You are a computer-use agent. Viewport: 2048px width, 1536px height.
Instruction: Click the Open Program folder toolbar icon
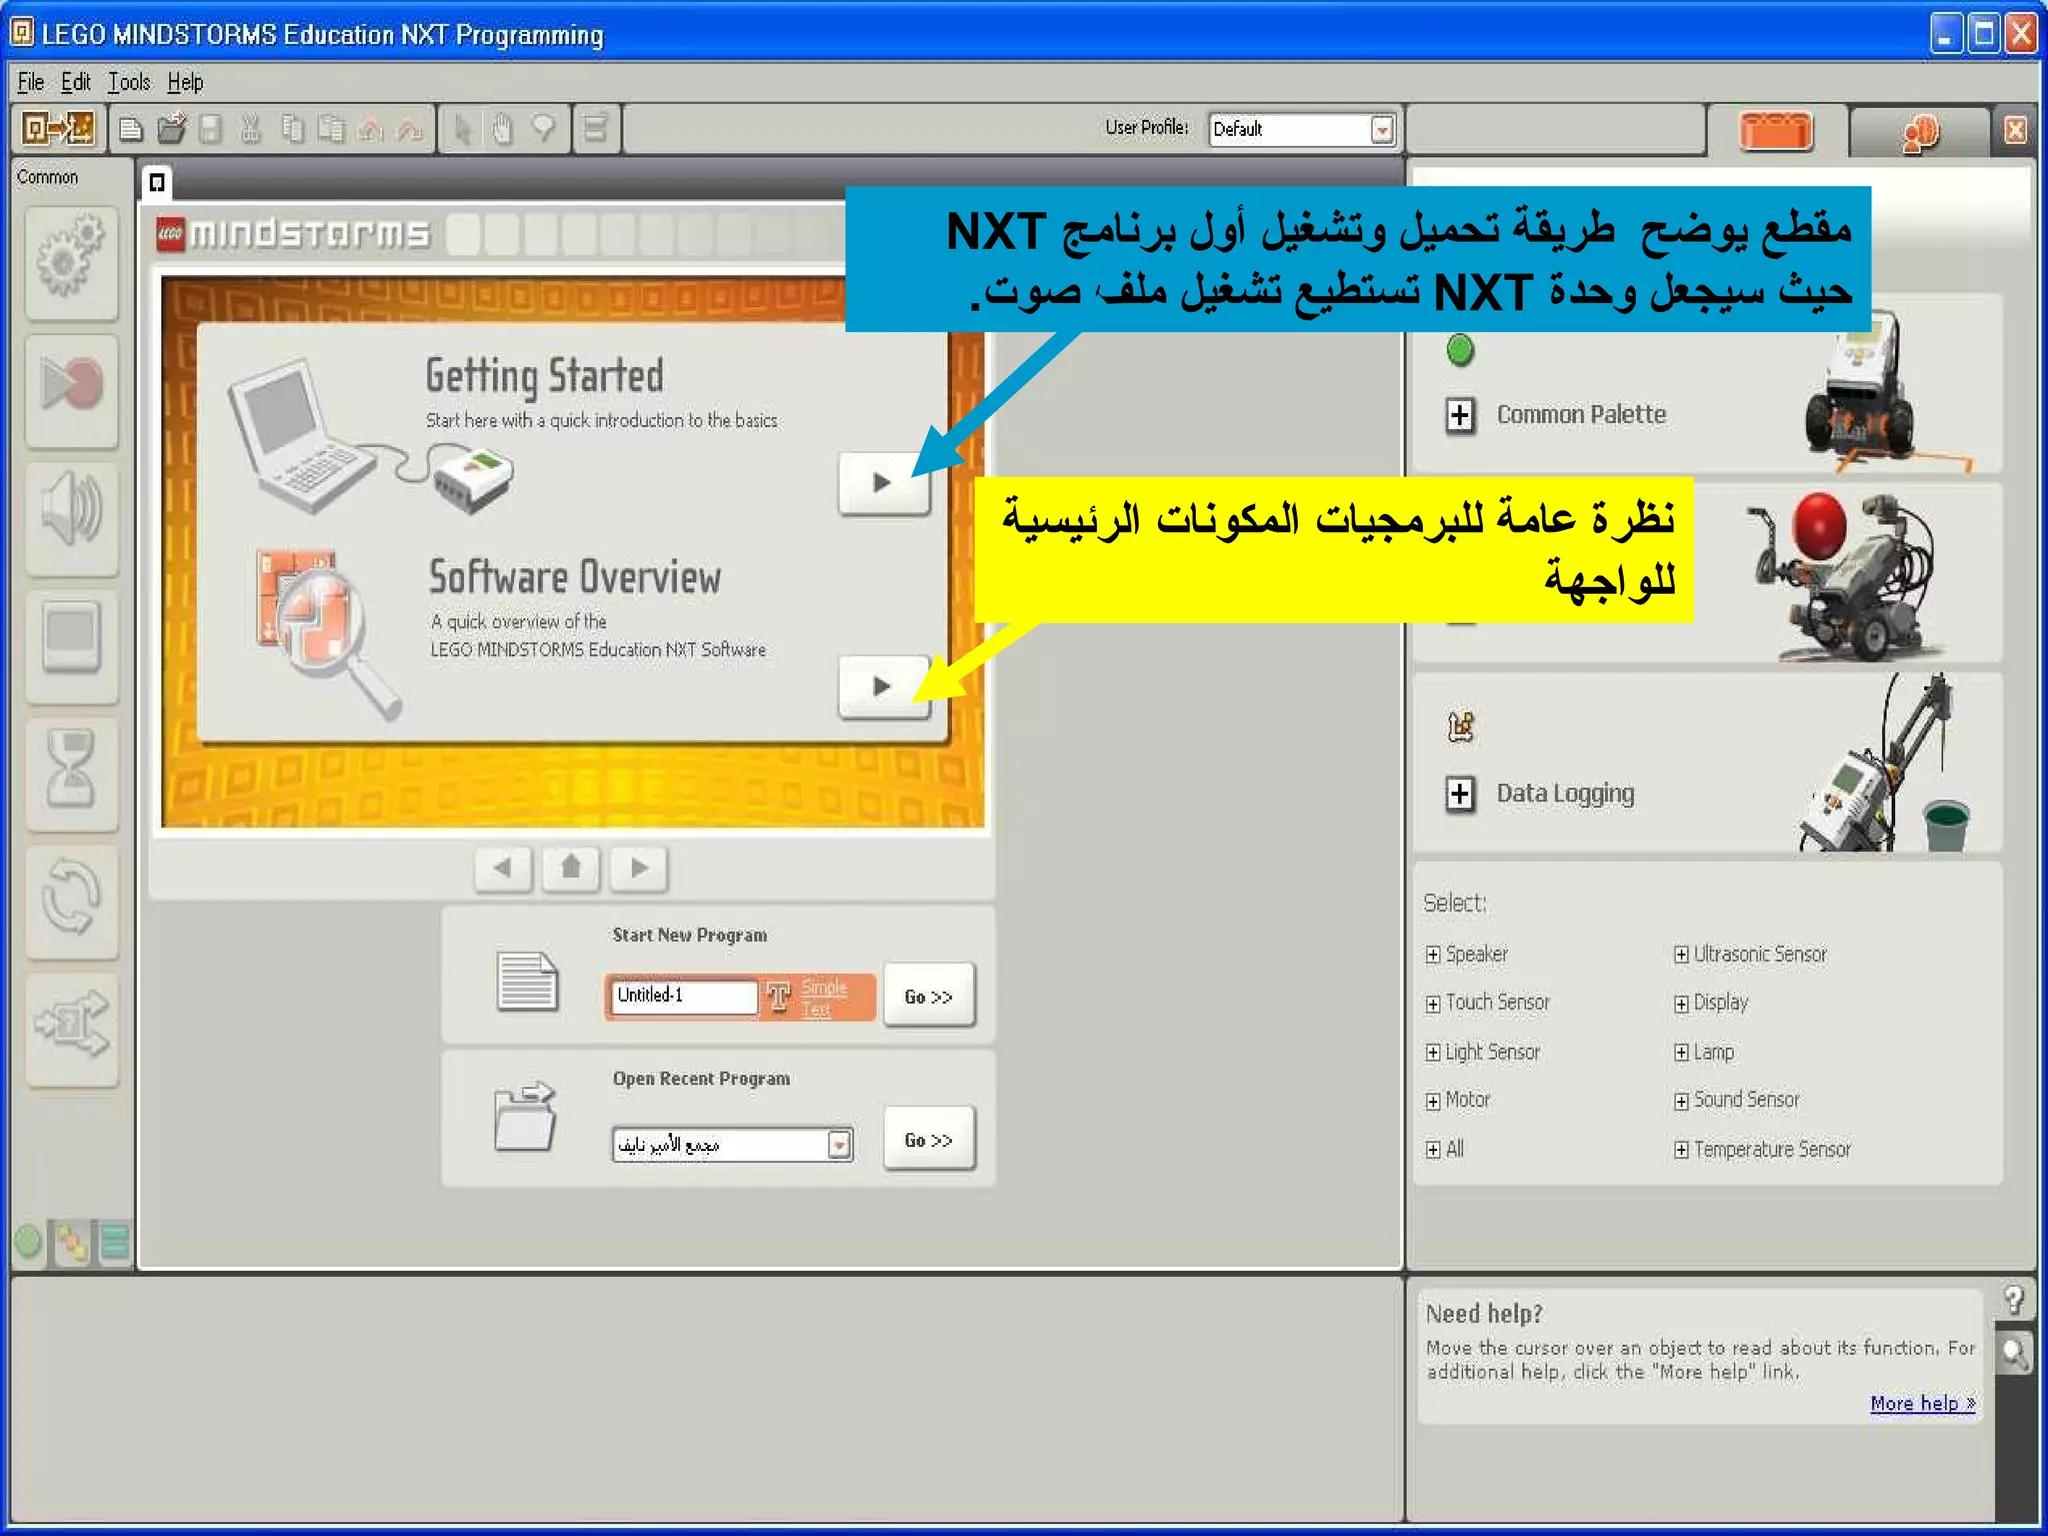(172, 129)
